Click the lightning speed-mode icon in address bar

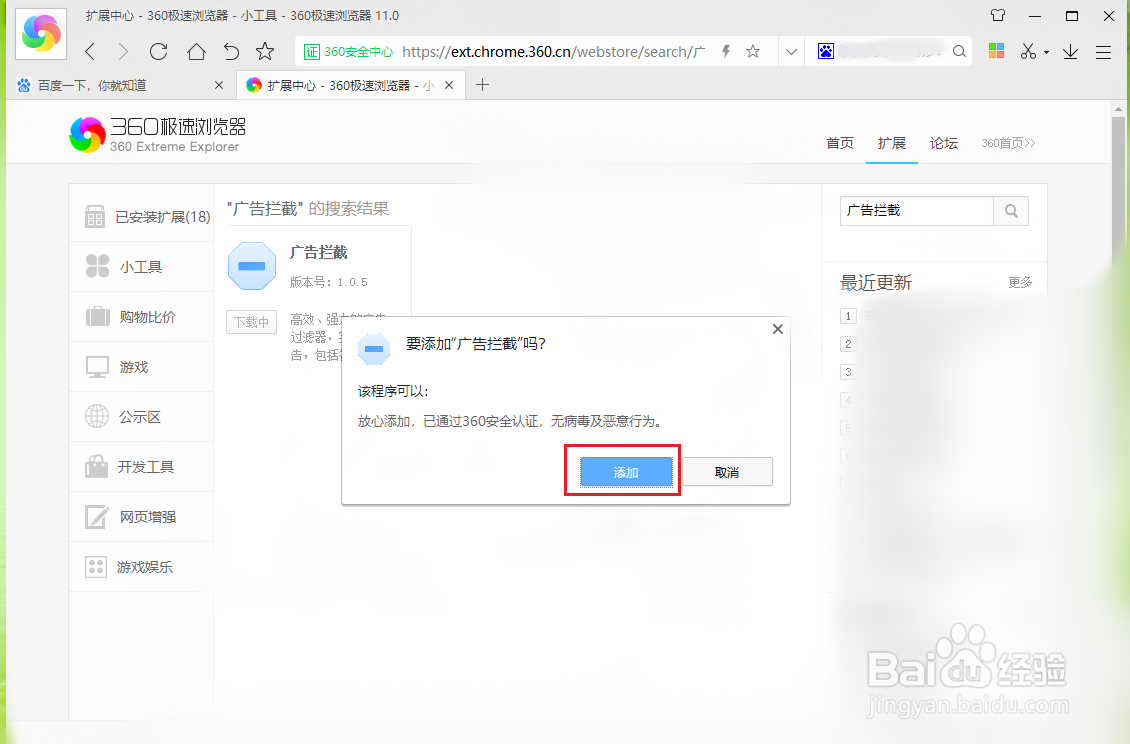[726, 51]
